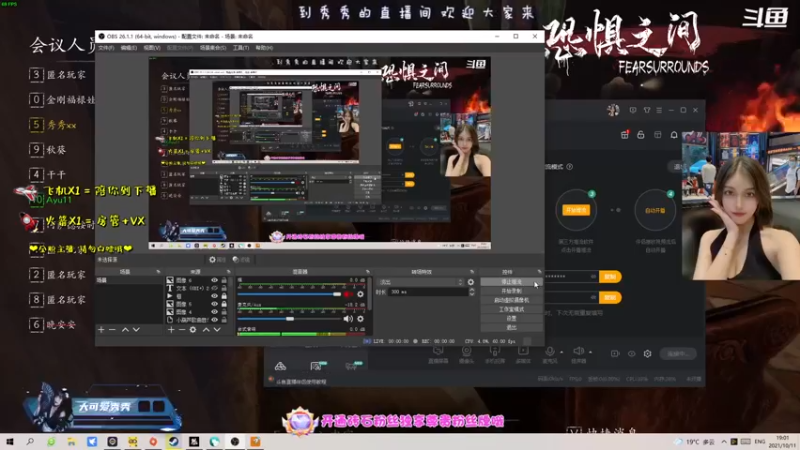Select the 文本 (GDI+) 2 source row
The image size is (800, 450).
[x=197, y=288]
